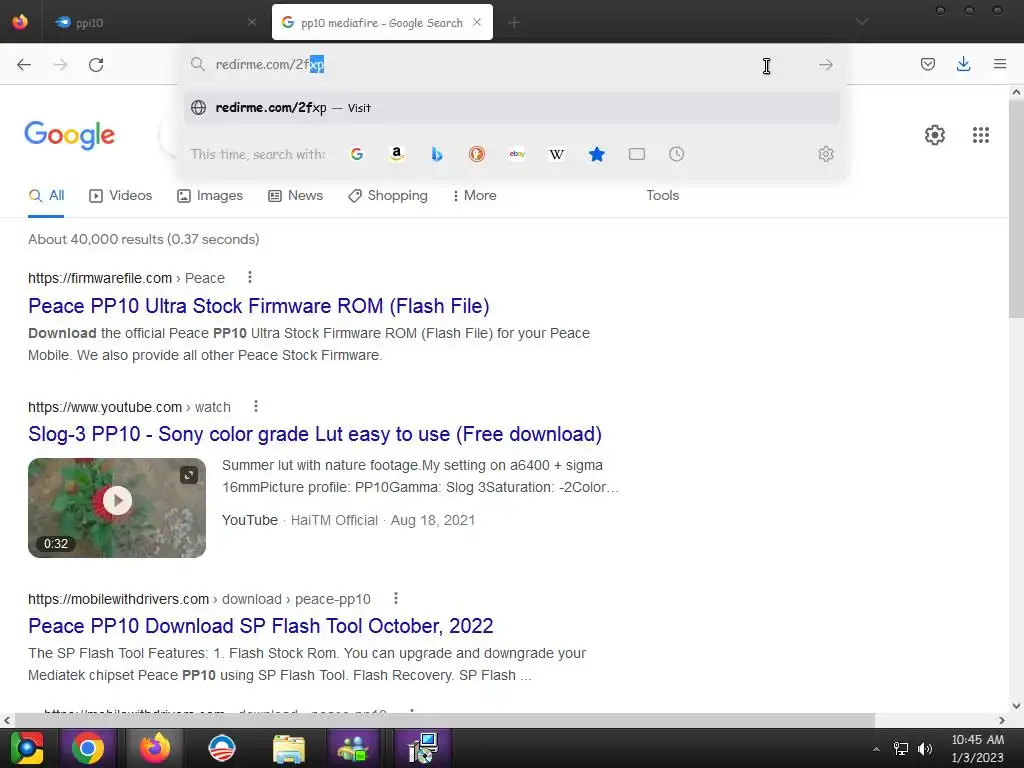Viewport: 1024px width, 768px height.
Task: Click the vertical page scrollbar
Action: pyautogui.click(x=1016, y=209)
